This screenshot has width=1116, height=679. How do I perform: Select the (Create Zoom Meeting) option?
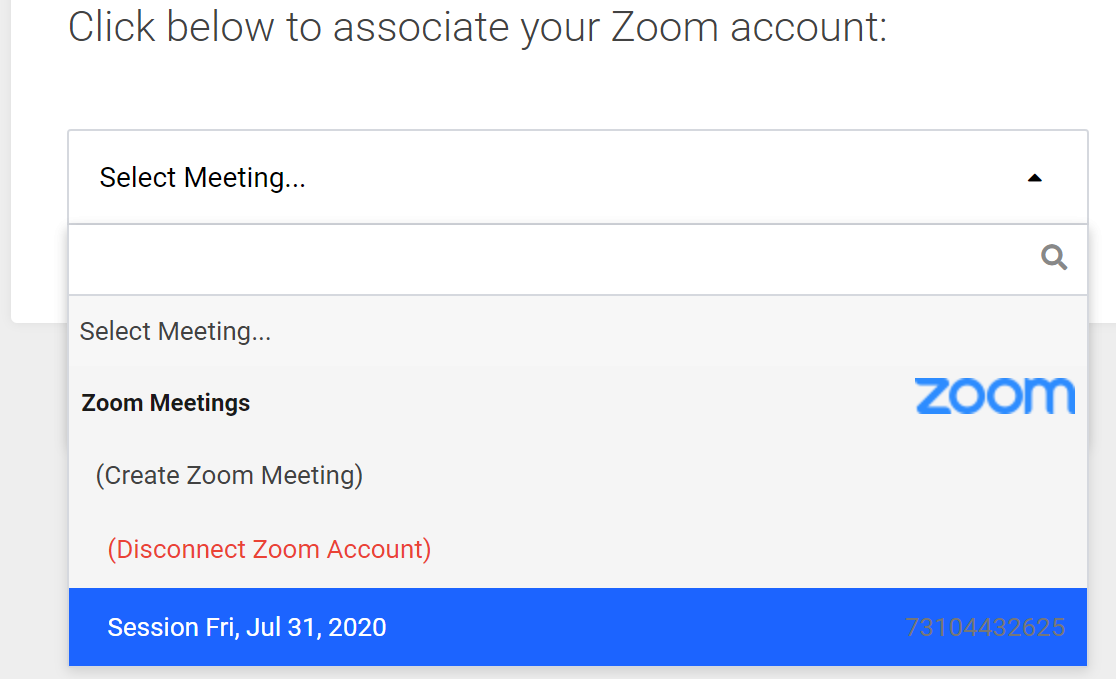[229, 474]
